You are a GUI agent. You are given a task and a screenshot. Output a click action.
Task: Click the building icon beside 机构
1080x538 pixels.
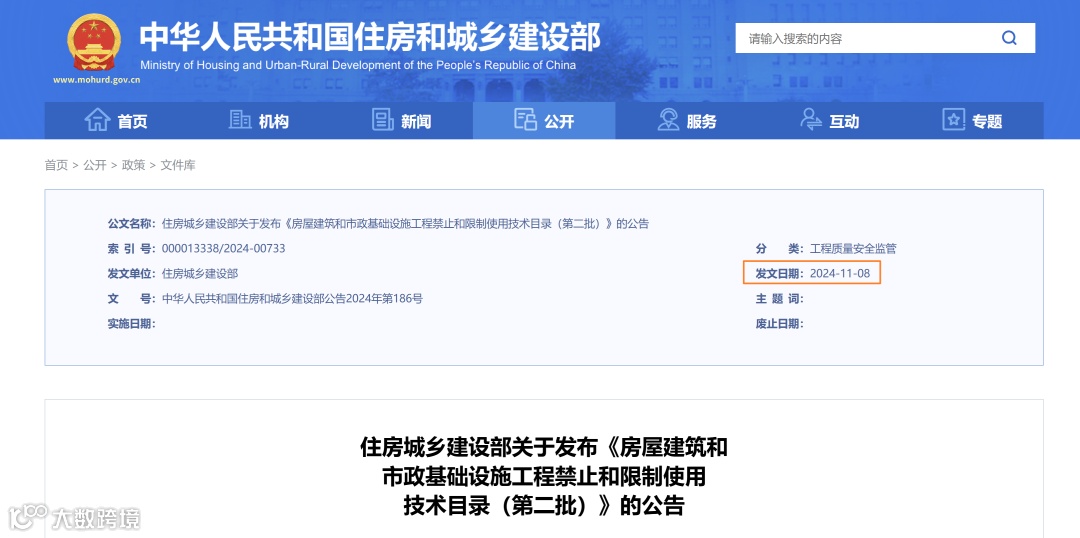[240, 120]
